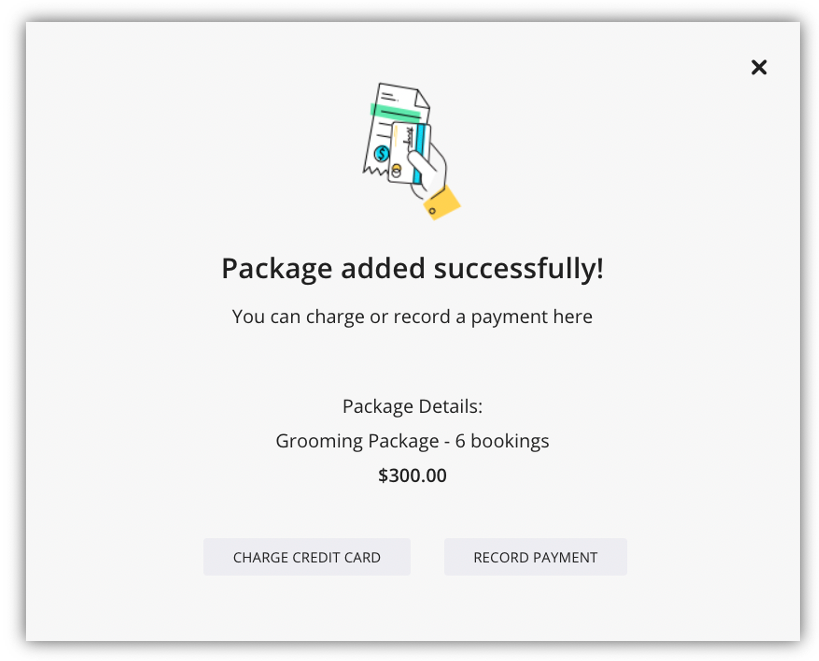
Task: Select the 'You can charge or record' subtitle
Action: (412, 316)
